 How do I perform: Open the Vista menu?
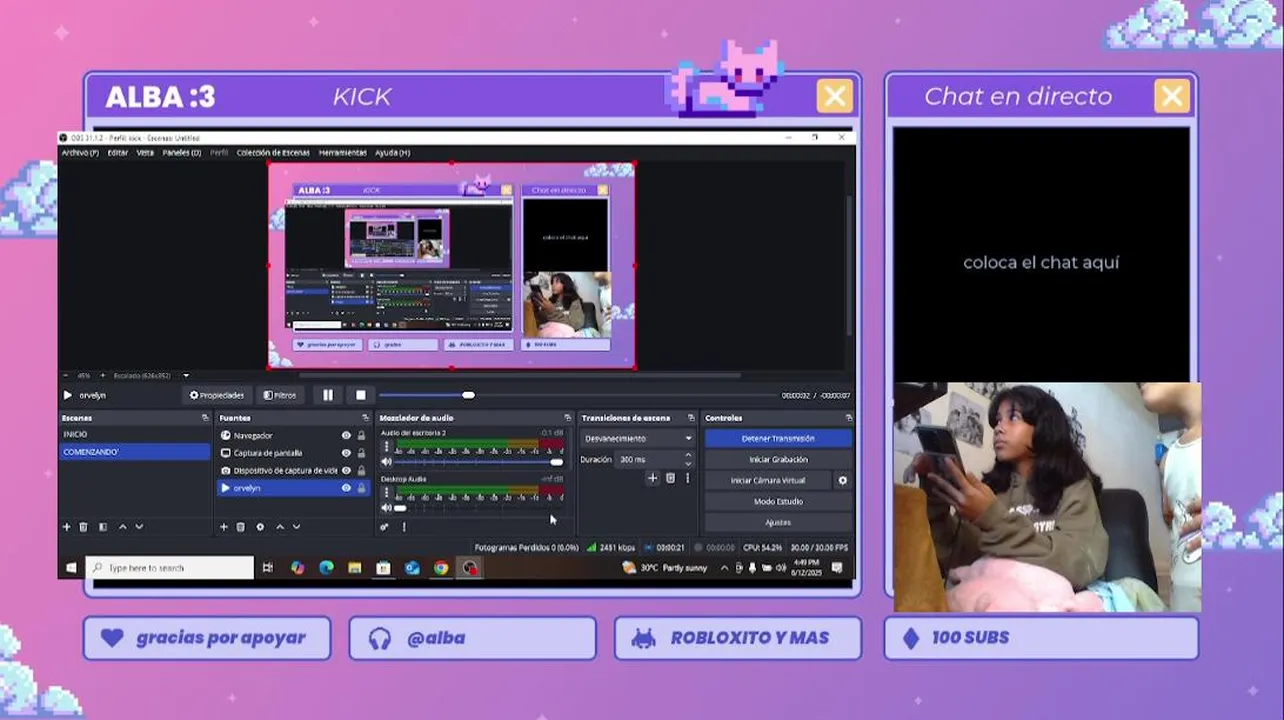(x=145, y=153)
